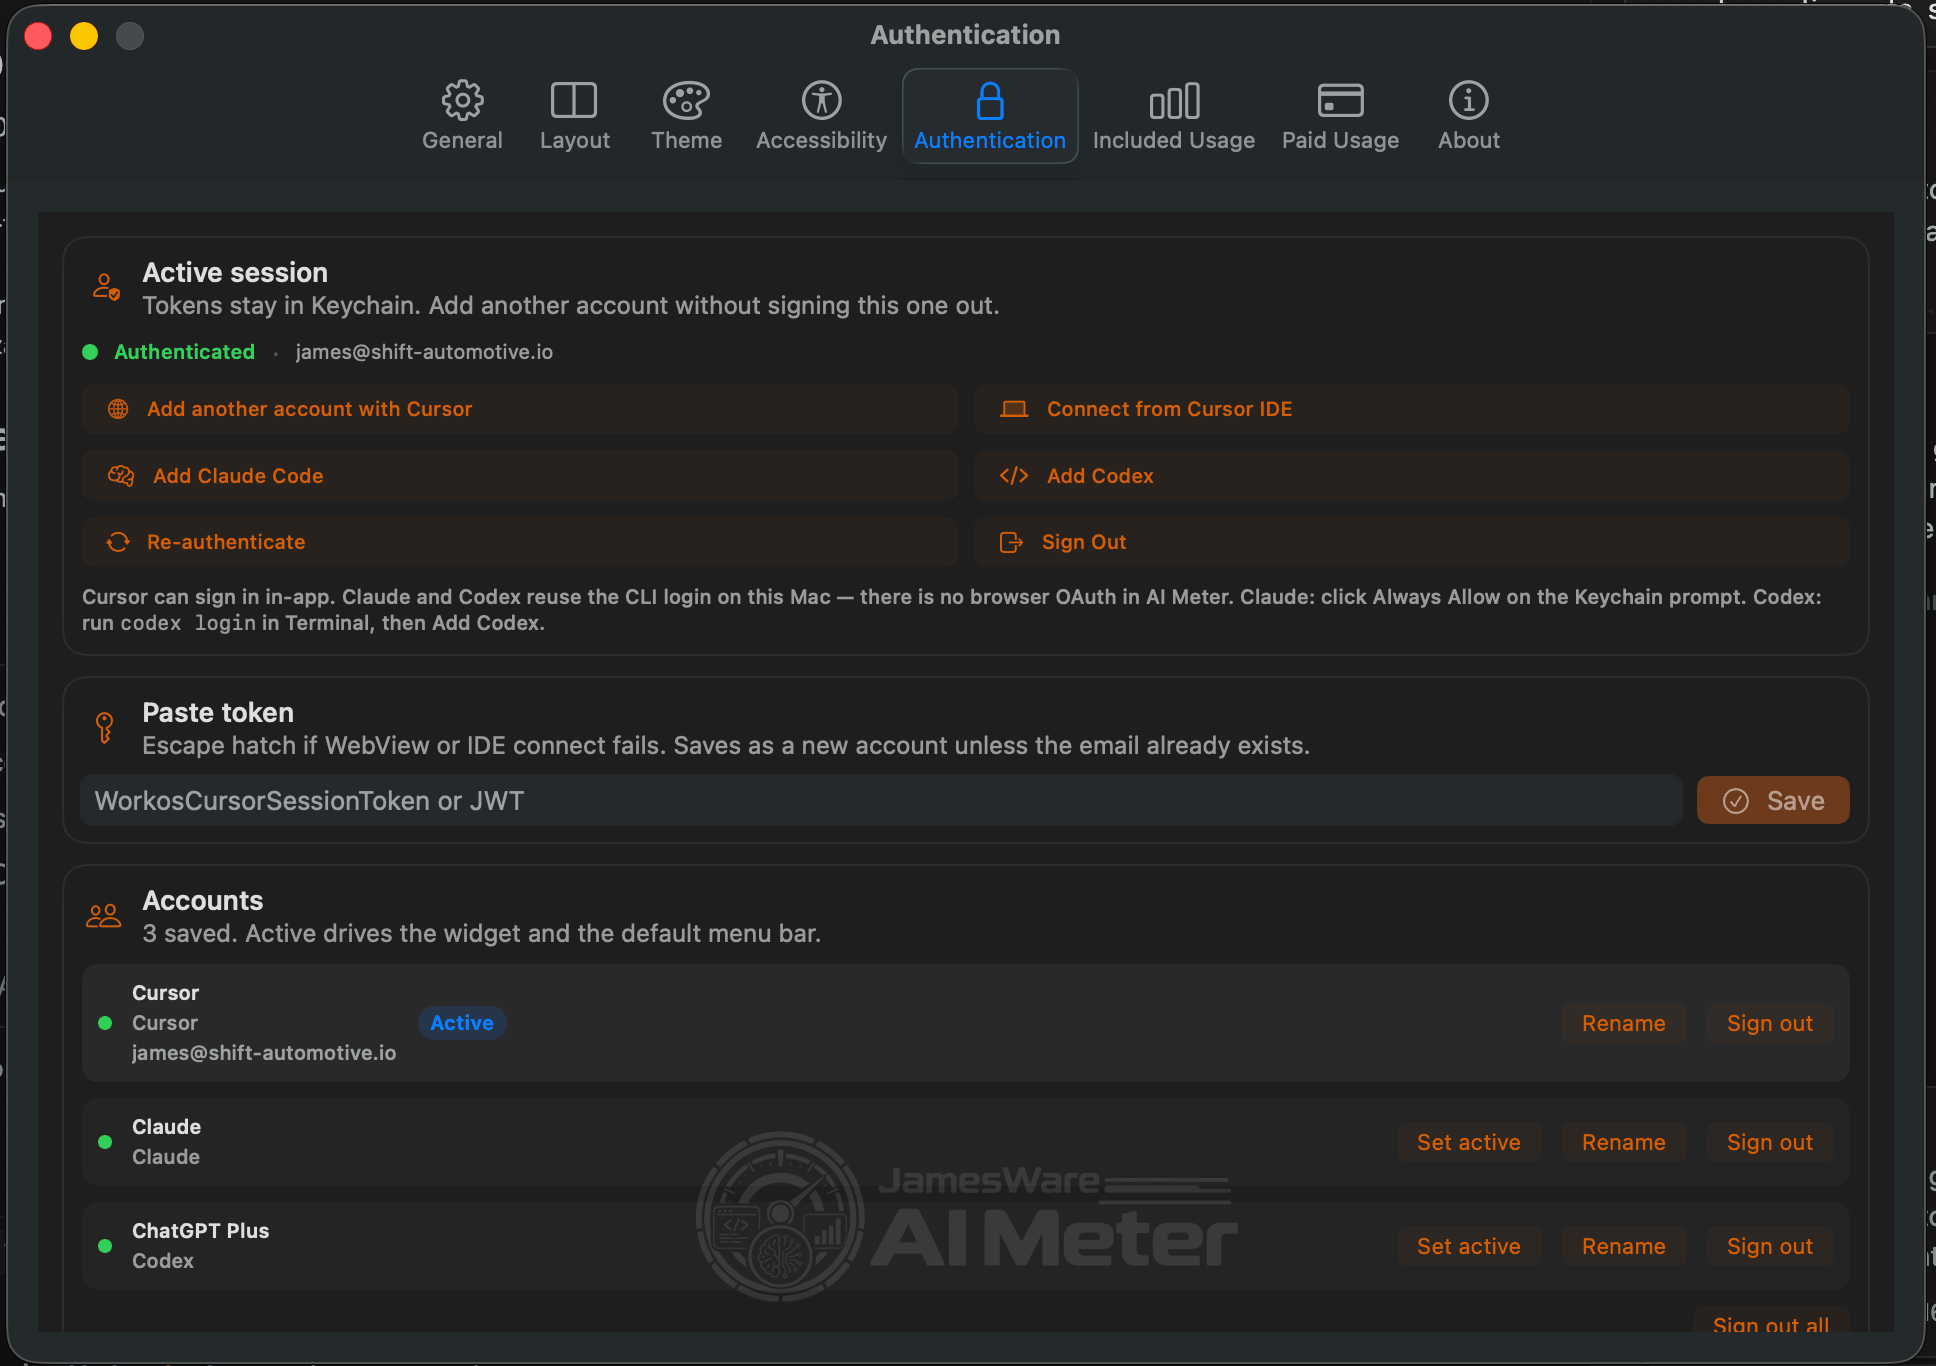Focus the WorkosCursorSessionToken or JWT field
This screenshot has width=1936, height=1366.
click(x=881, y=800)
